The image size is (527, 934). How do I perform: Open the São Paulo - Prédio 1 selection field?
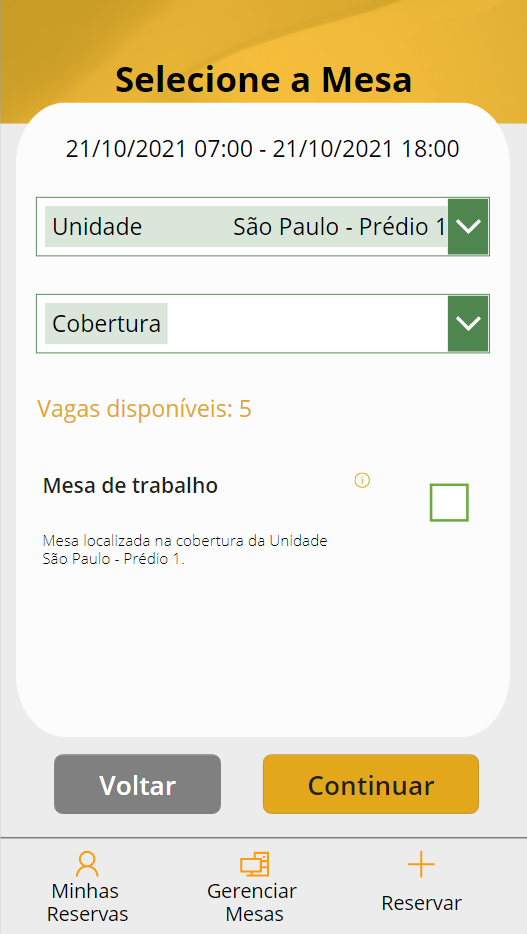click(263, 227)
